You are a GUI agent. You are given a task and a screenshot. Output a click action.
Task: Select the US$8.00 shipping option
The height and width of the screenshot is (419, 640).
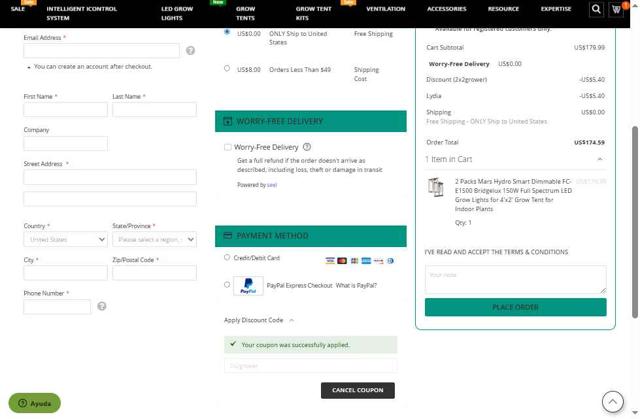click(227, 69)
